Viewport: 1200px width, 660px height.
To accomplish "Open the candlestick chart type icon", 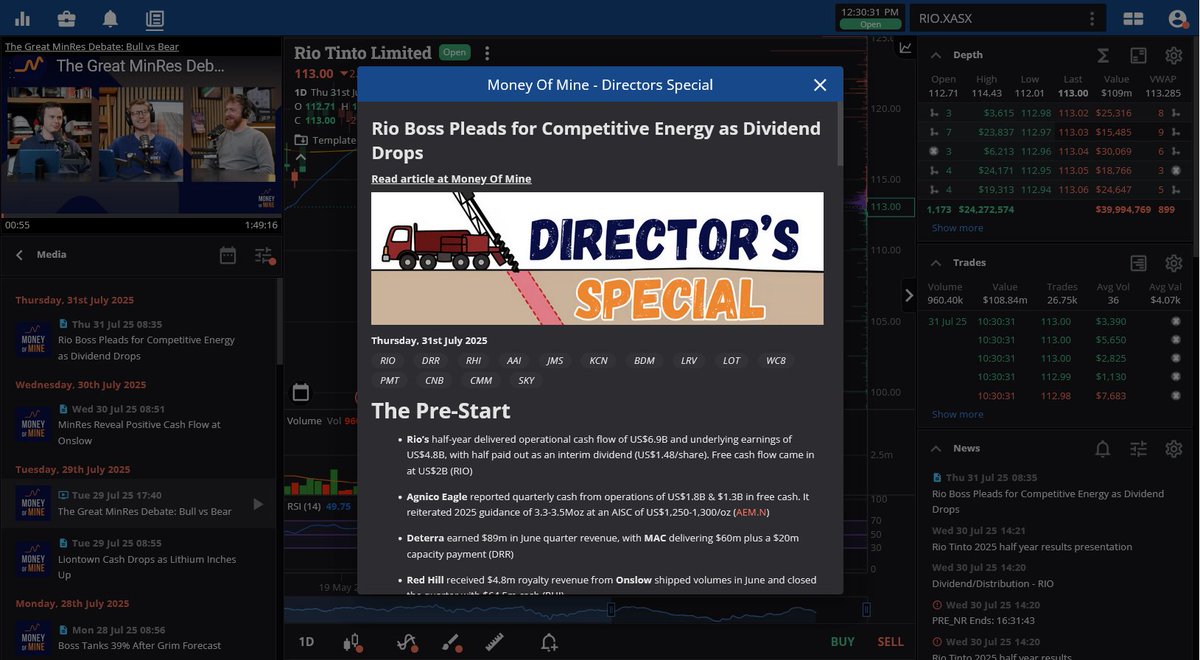I will click(x=352, y=642).
